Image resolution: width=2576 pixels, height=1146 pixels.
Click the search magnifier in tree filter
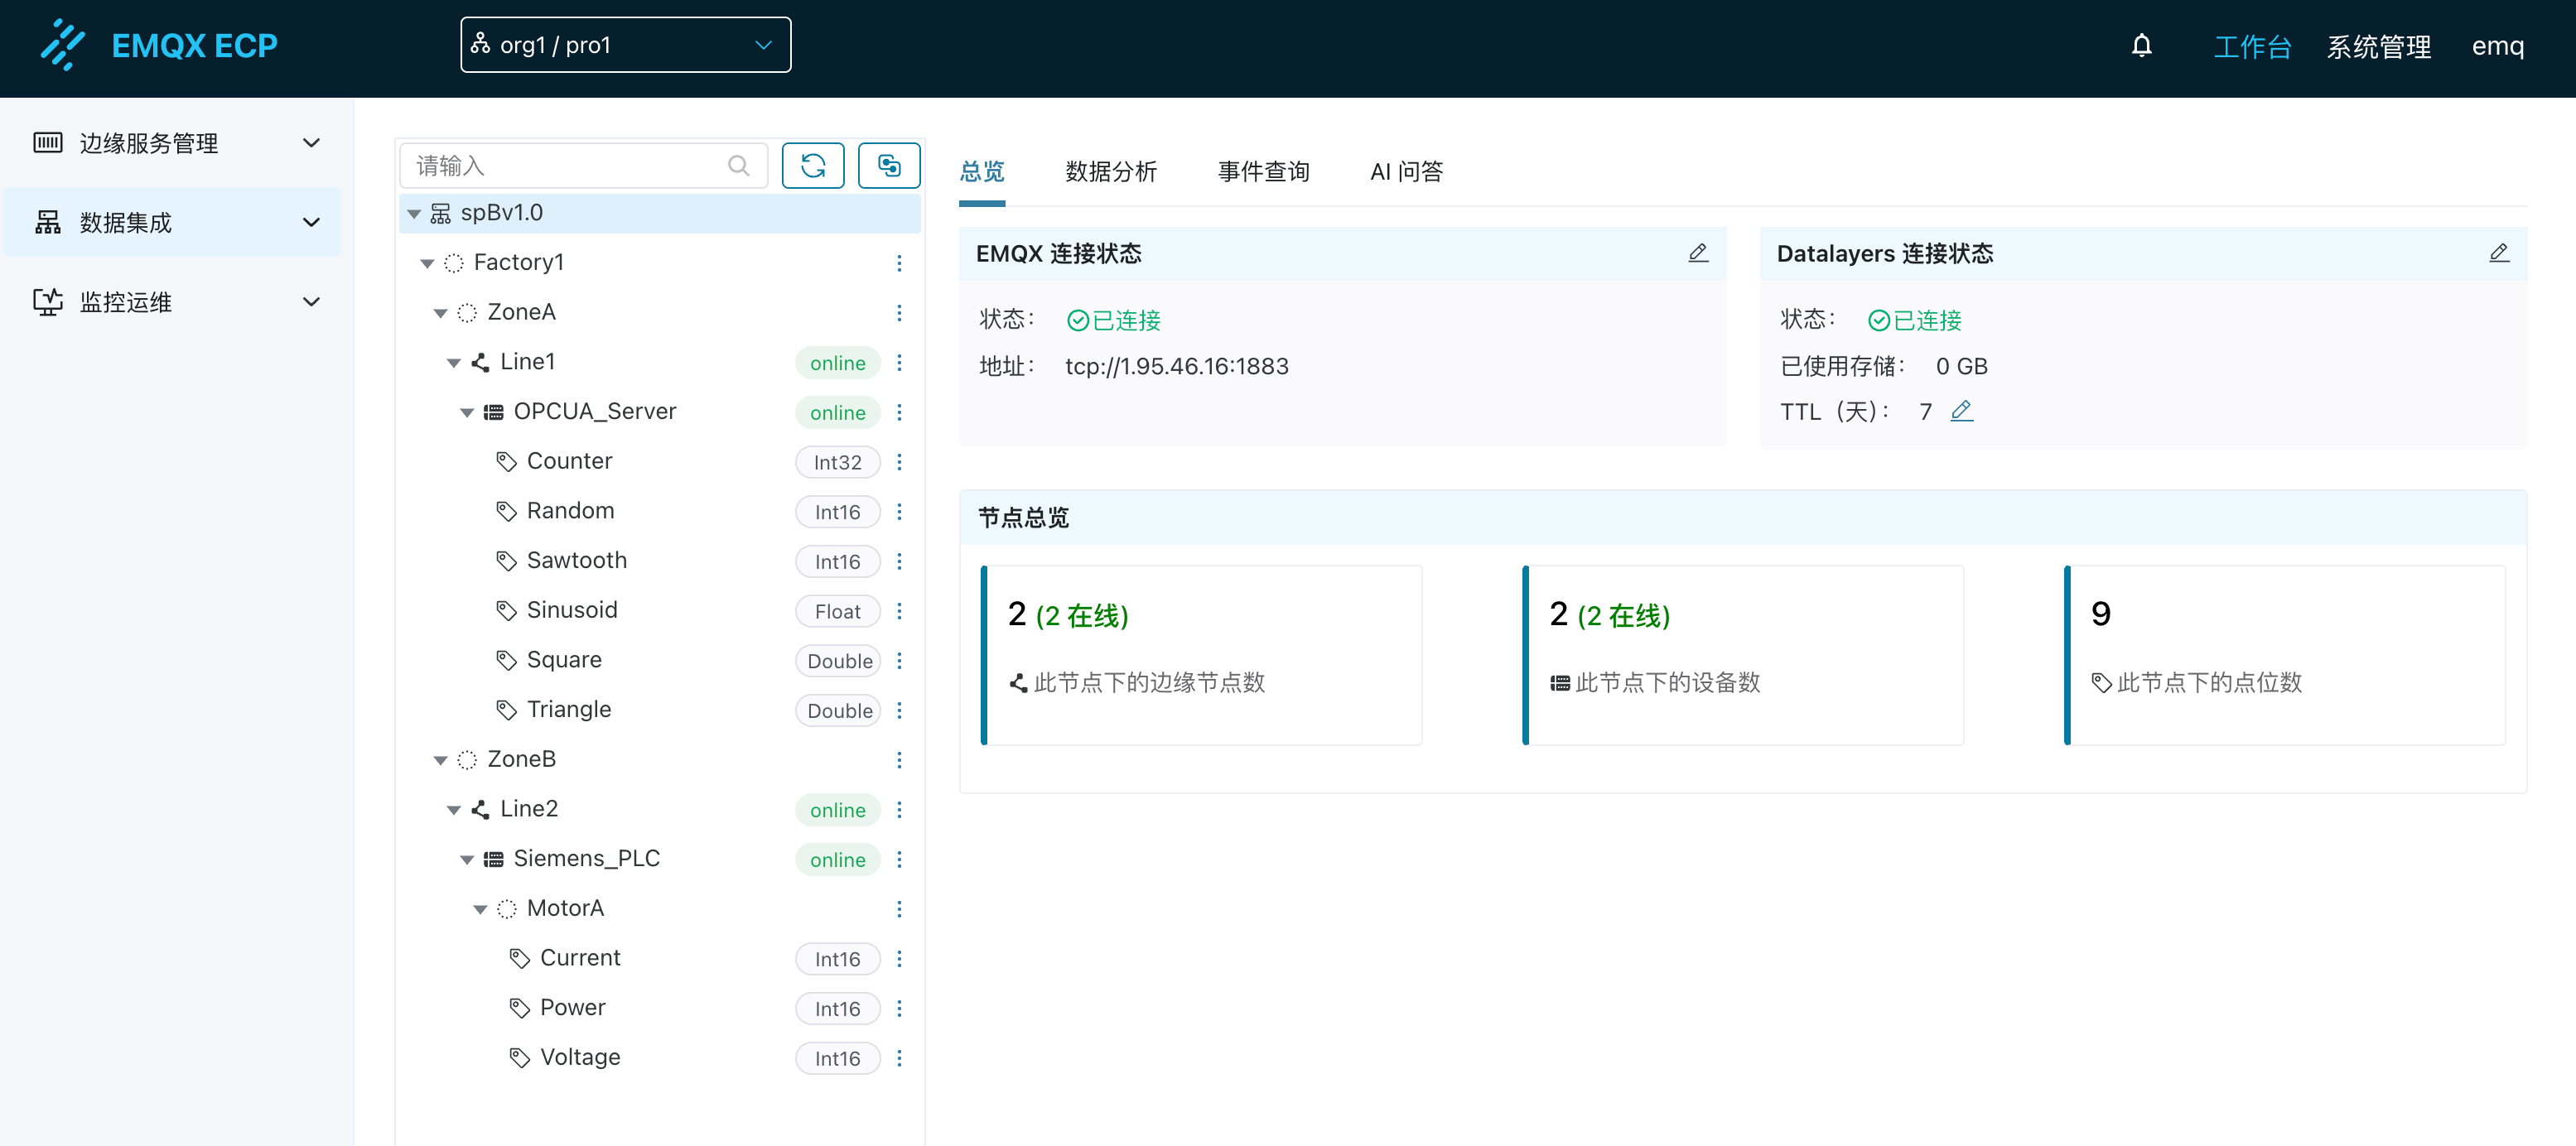pos(738,165)
